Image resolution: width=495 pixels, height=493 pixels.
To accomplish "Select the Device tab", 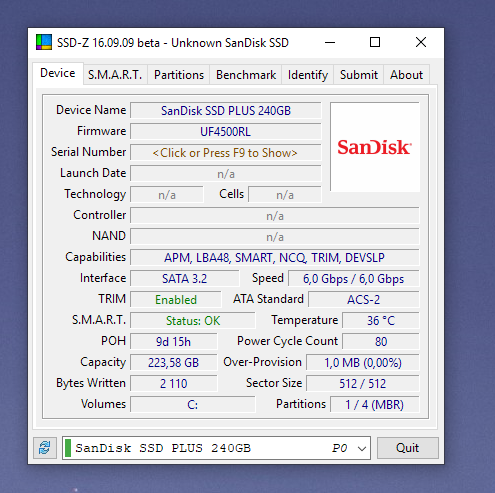I will pos(58,73).
